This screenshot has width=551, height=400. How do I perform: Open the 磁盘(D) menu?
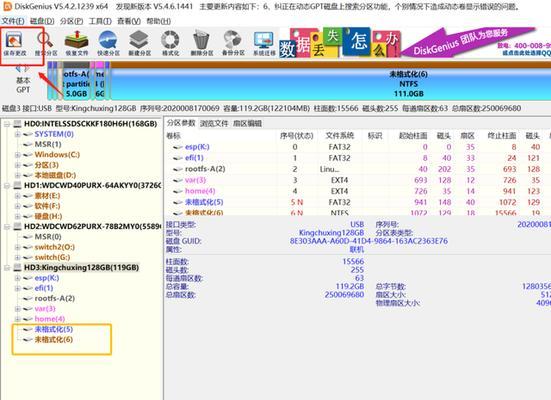[42, 21]
